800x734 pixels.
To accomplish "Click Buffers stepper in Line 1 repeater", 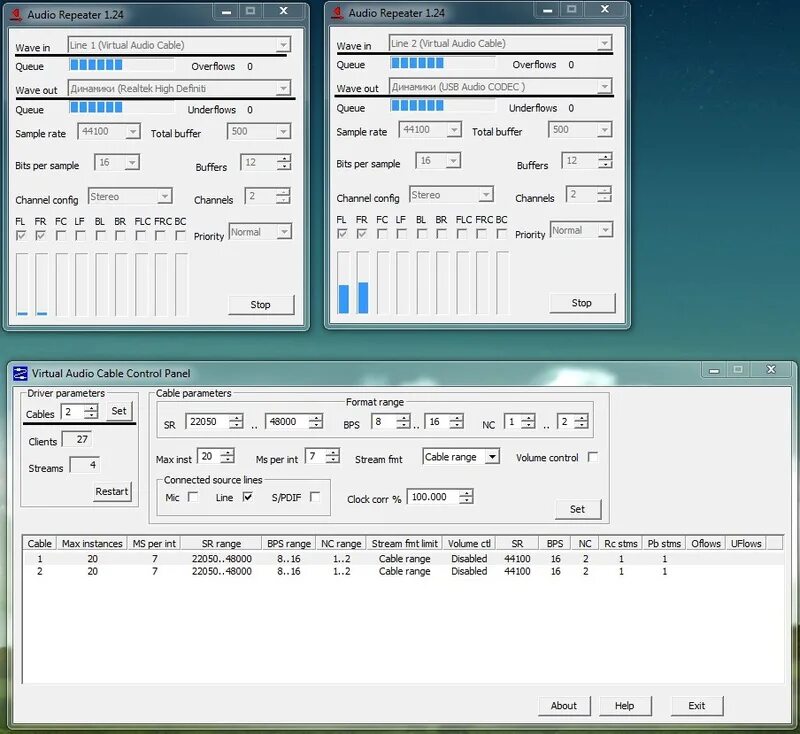I will [x=284, y=162].
